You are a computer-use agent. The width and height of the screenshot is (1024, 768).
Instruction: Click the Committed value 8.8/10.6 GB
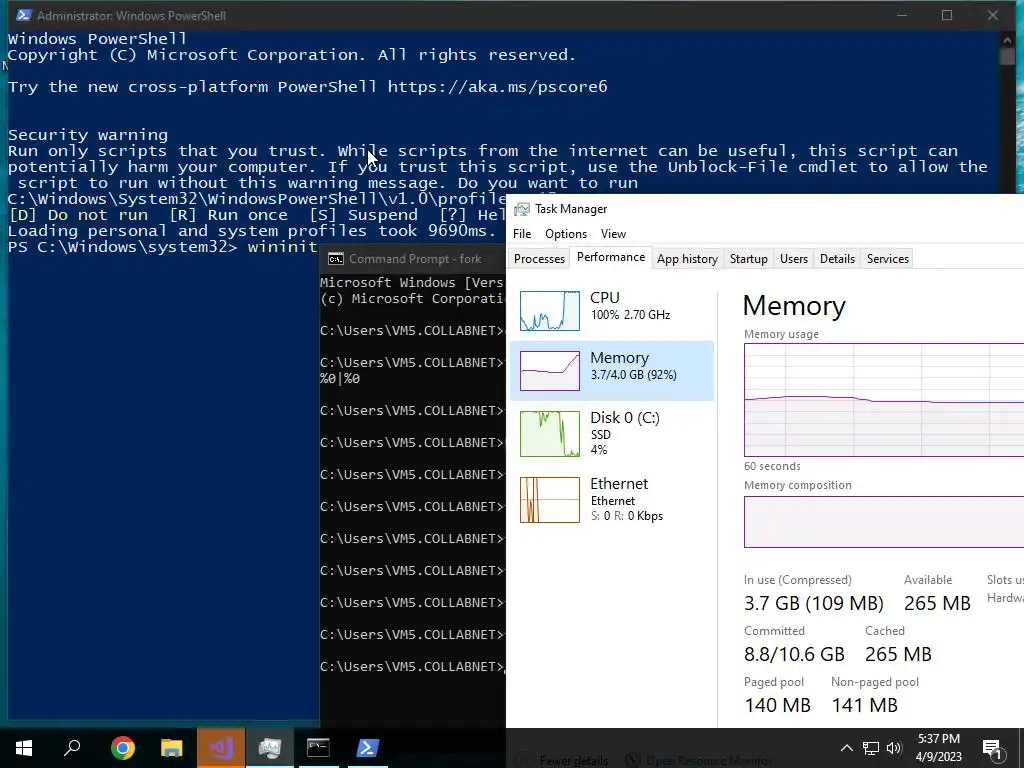[794, 654]
